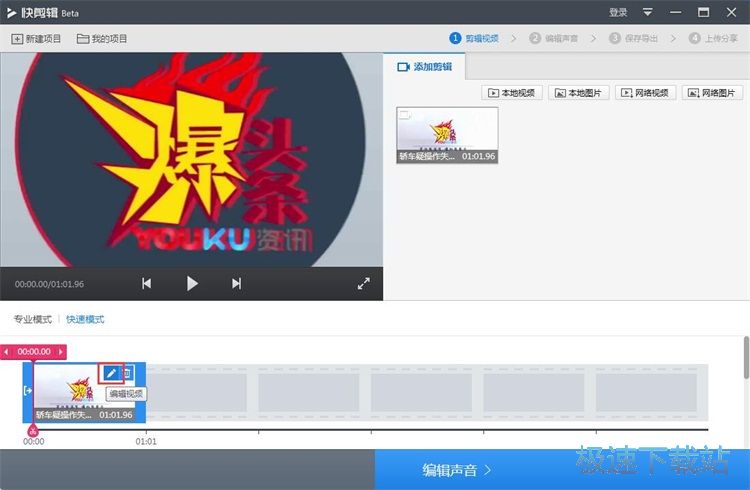Jump to next clip in the player
Image resolution: width=750 pixels, height=490 pixels.
point(236,284)
